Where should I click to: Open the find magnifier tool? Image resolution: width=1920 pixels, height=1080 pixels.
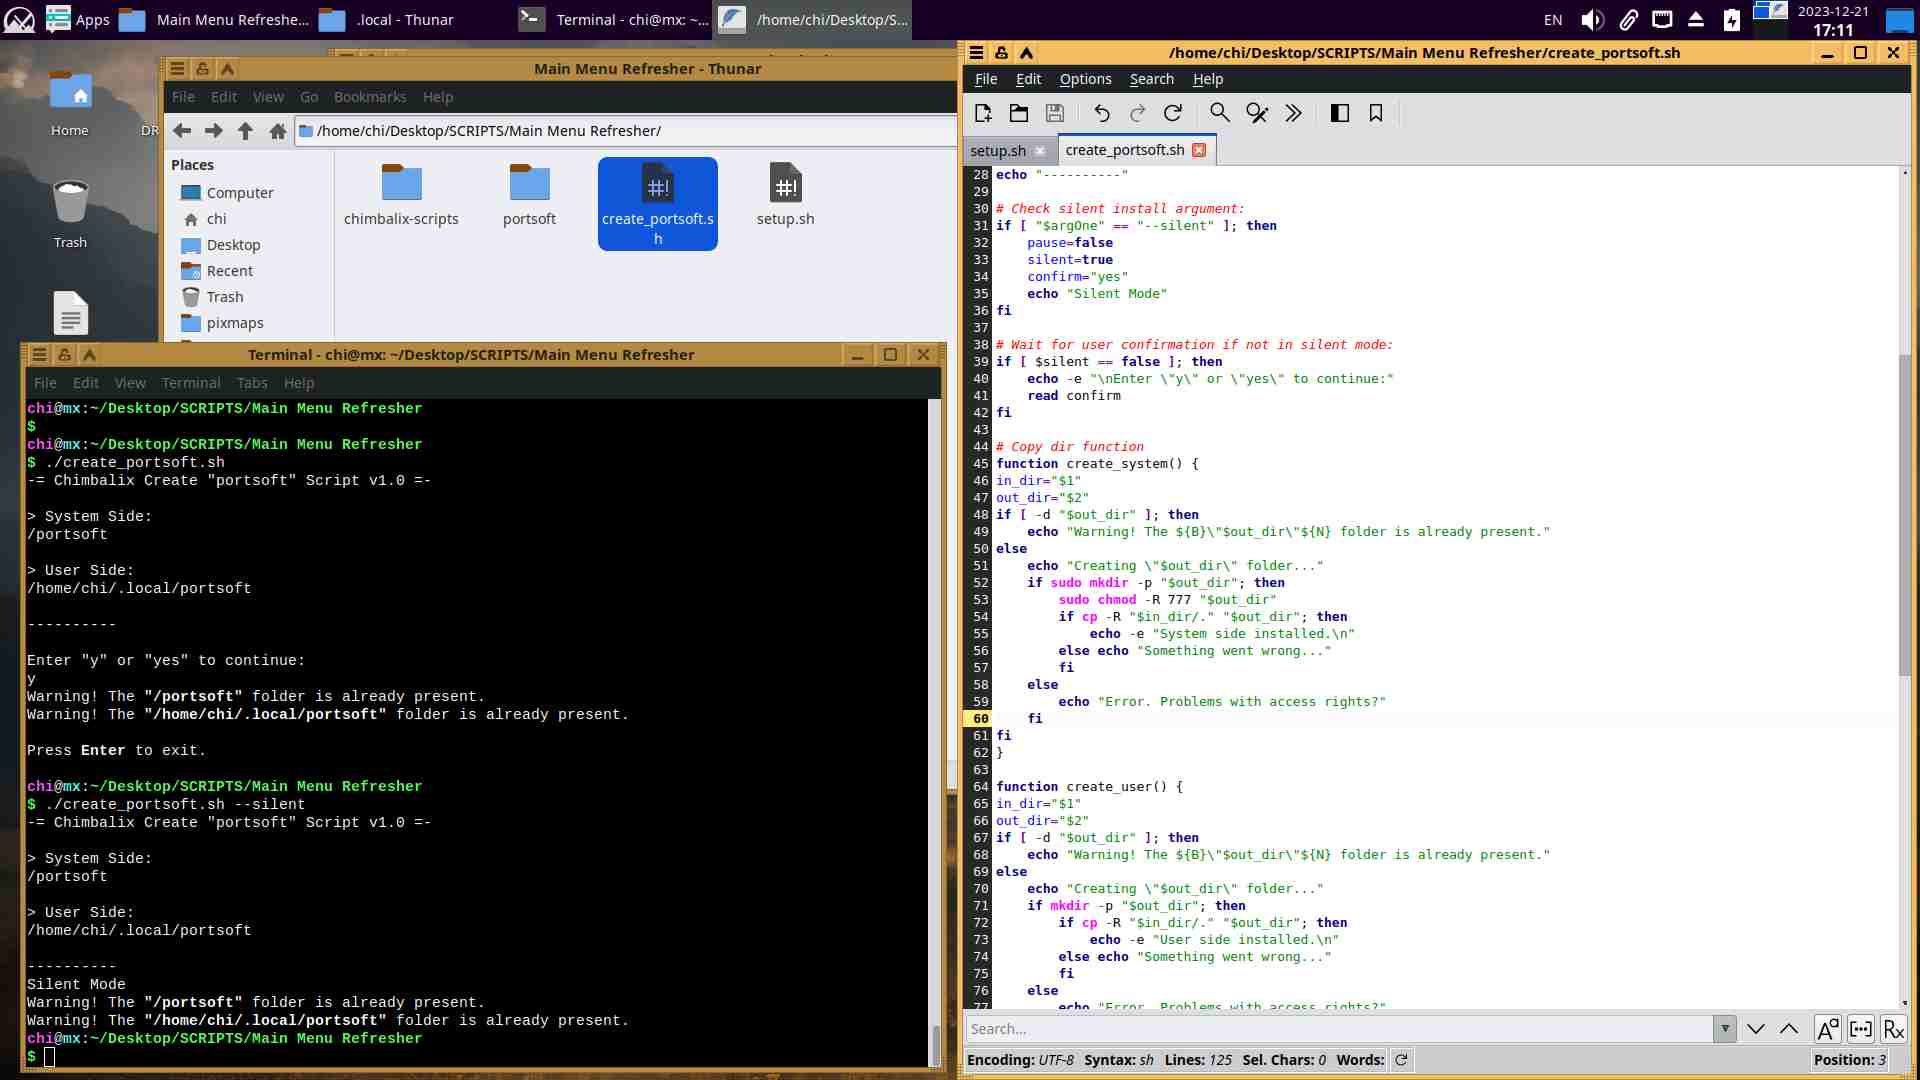point(1219,113)
